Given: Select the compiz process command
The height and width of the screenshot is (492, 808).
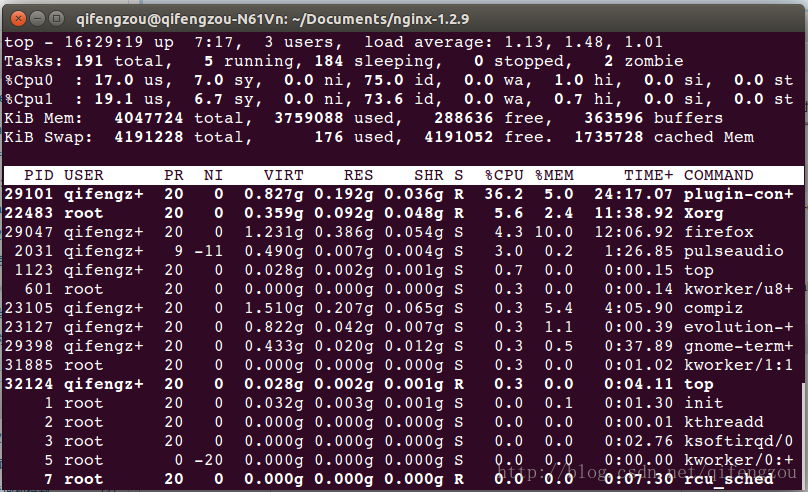Looking at the screenshot, I should pos(713,309).
